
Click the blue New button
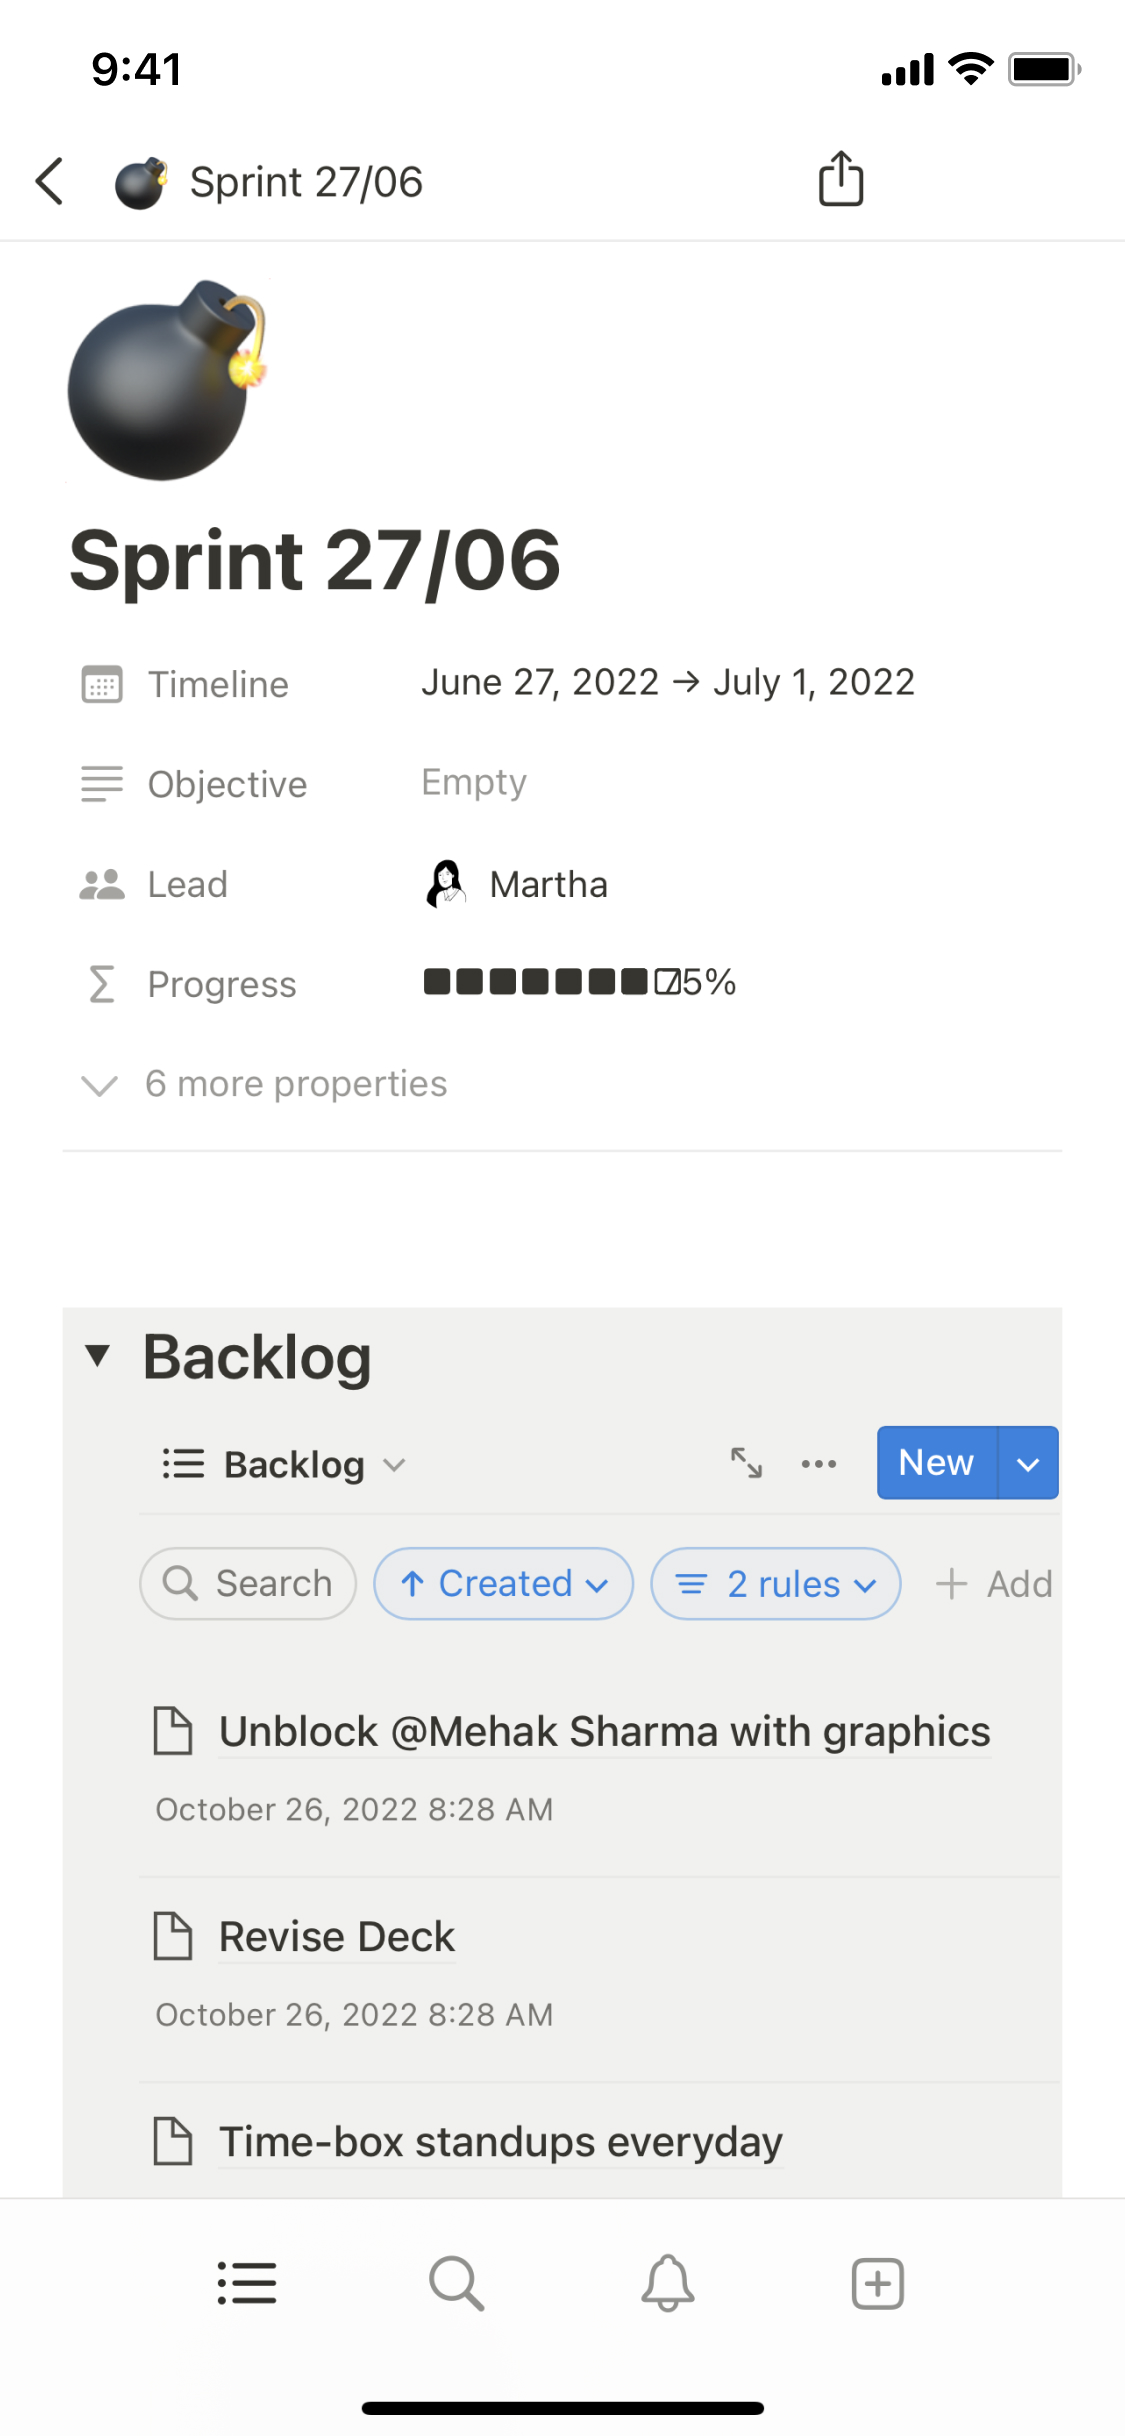coord(936,1463)
